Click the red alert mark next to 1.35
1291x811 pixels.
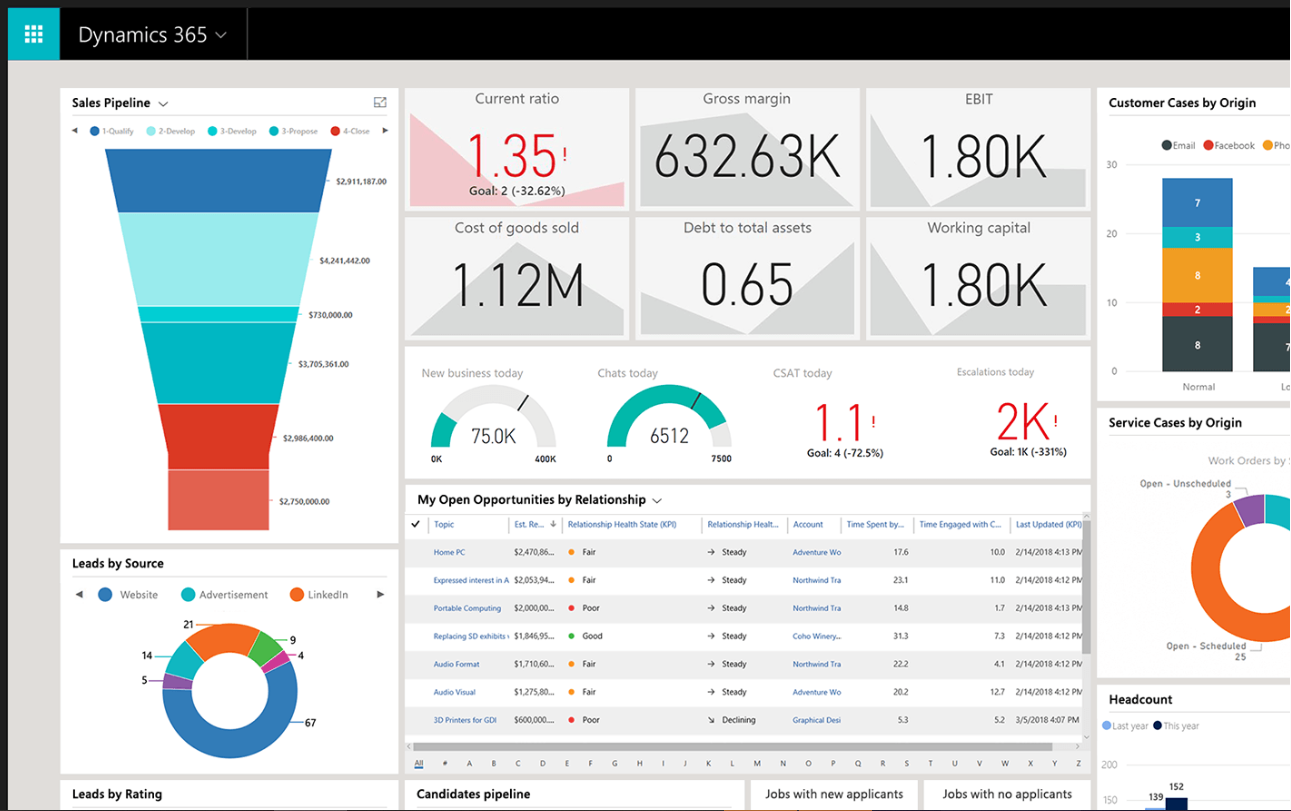coord(565,155)
